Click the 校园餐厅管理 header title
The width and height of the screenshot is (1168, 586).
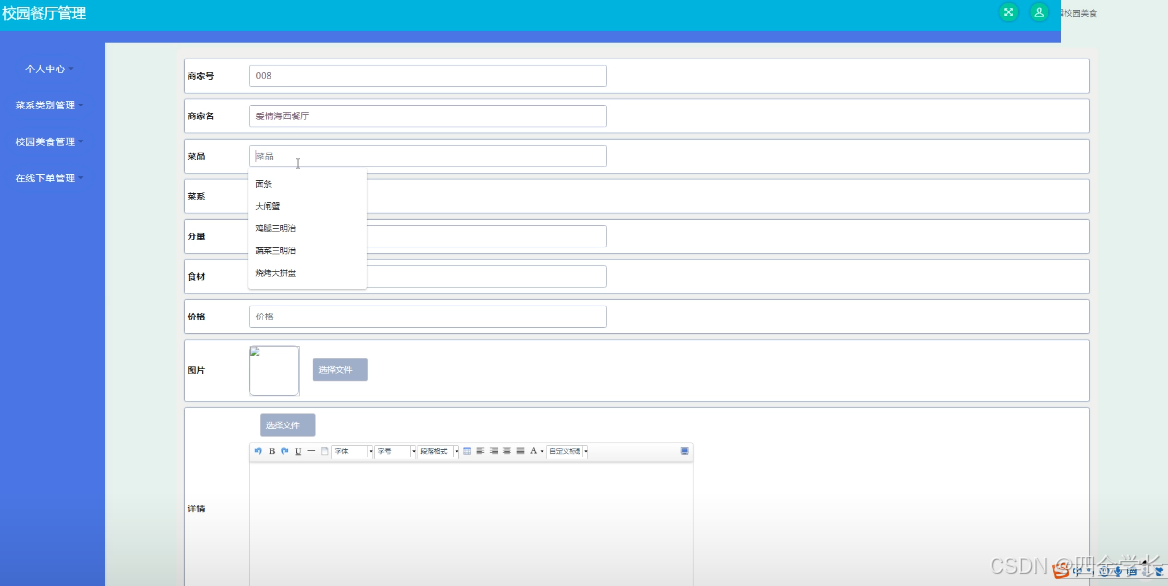pos(44,13)
